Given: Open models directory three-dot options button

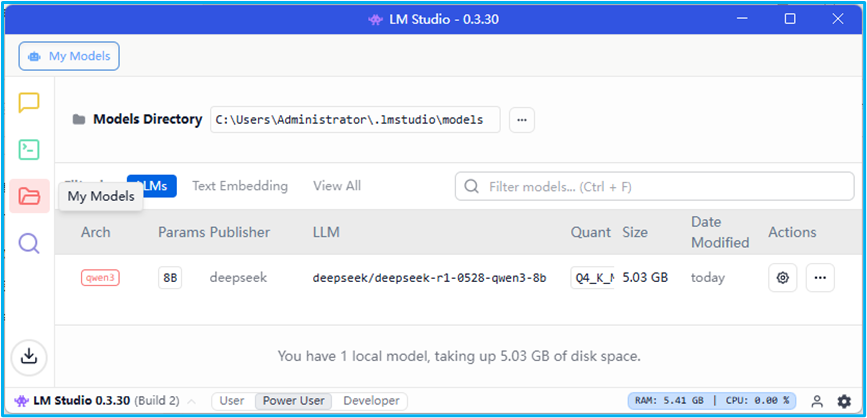Looking at the screenshot, I should [521, 120].
